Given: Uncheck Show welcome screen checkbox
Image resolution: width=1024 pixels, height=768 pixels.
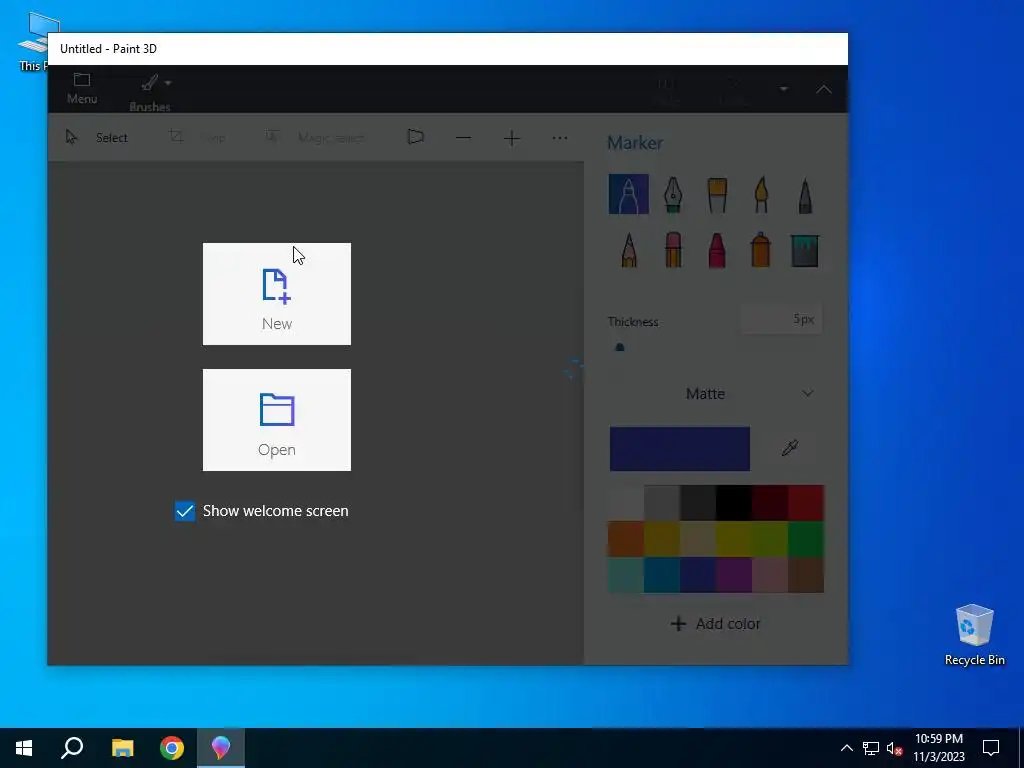Looking at the screenshot, I should point(185,511).
